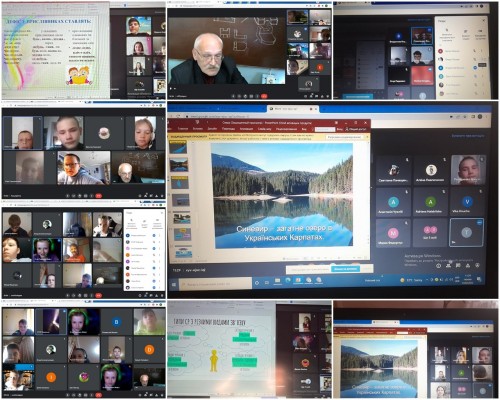
Task: Select third slide thumbnail with yellow title
Action: pos(180,182)
